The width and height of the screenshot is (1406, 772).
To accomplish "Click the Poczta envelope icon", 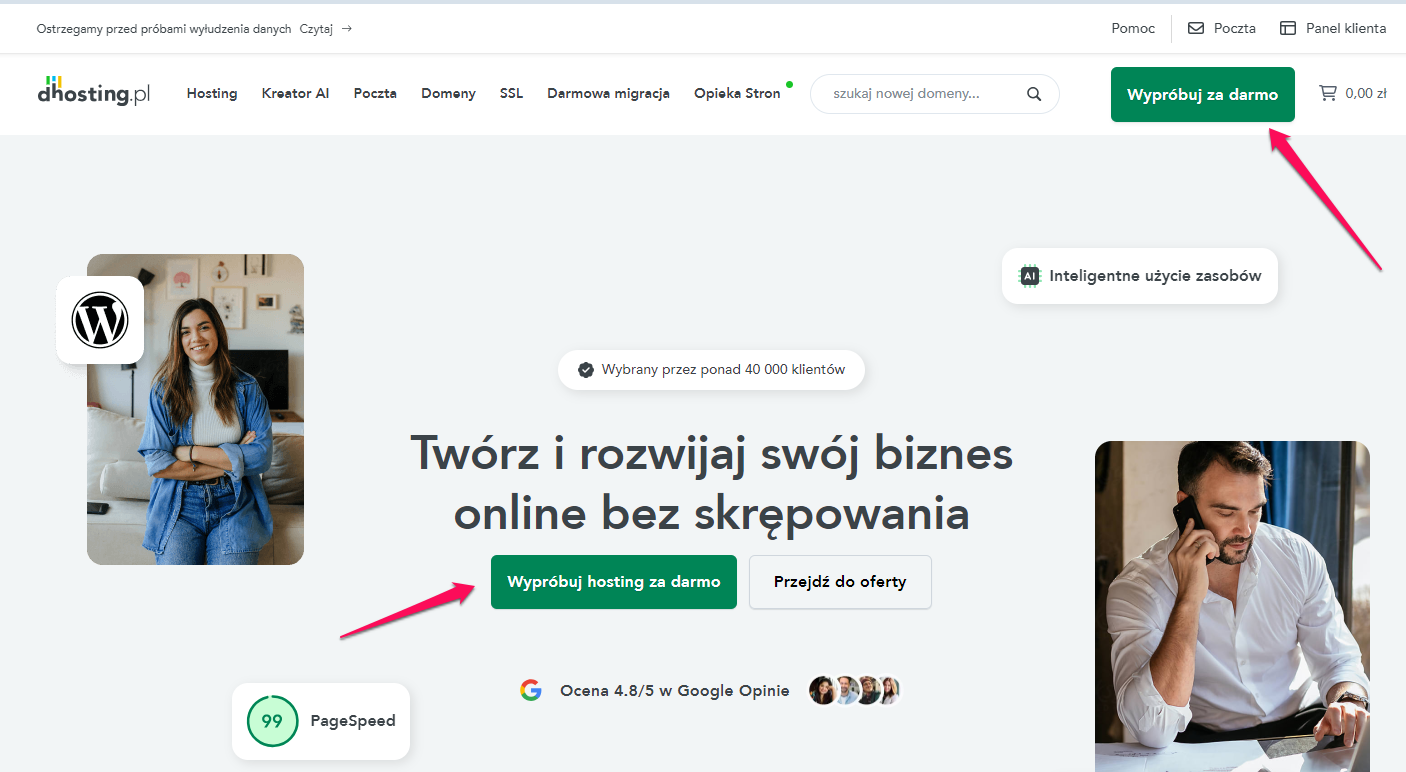I will [1196, 28].
